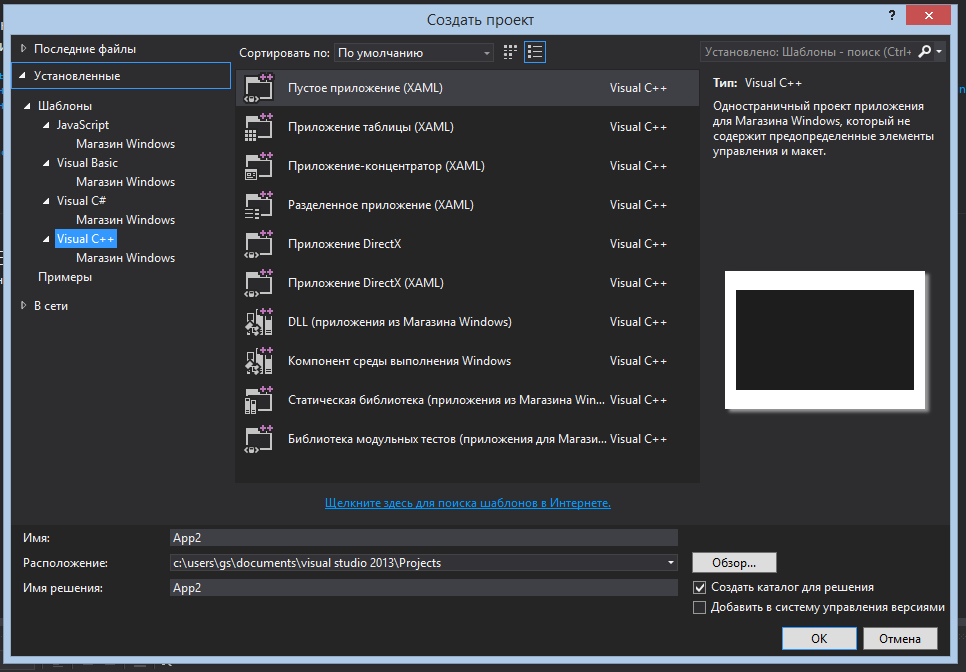Open the dialog help question mark

click(x=891, y=15)
